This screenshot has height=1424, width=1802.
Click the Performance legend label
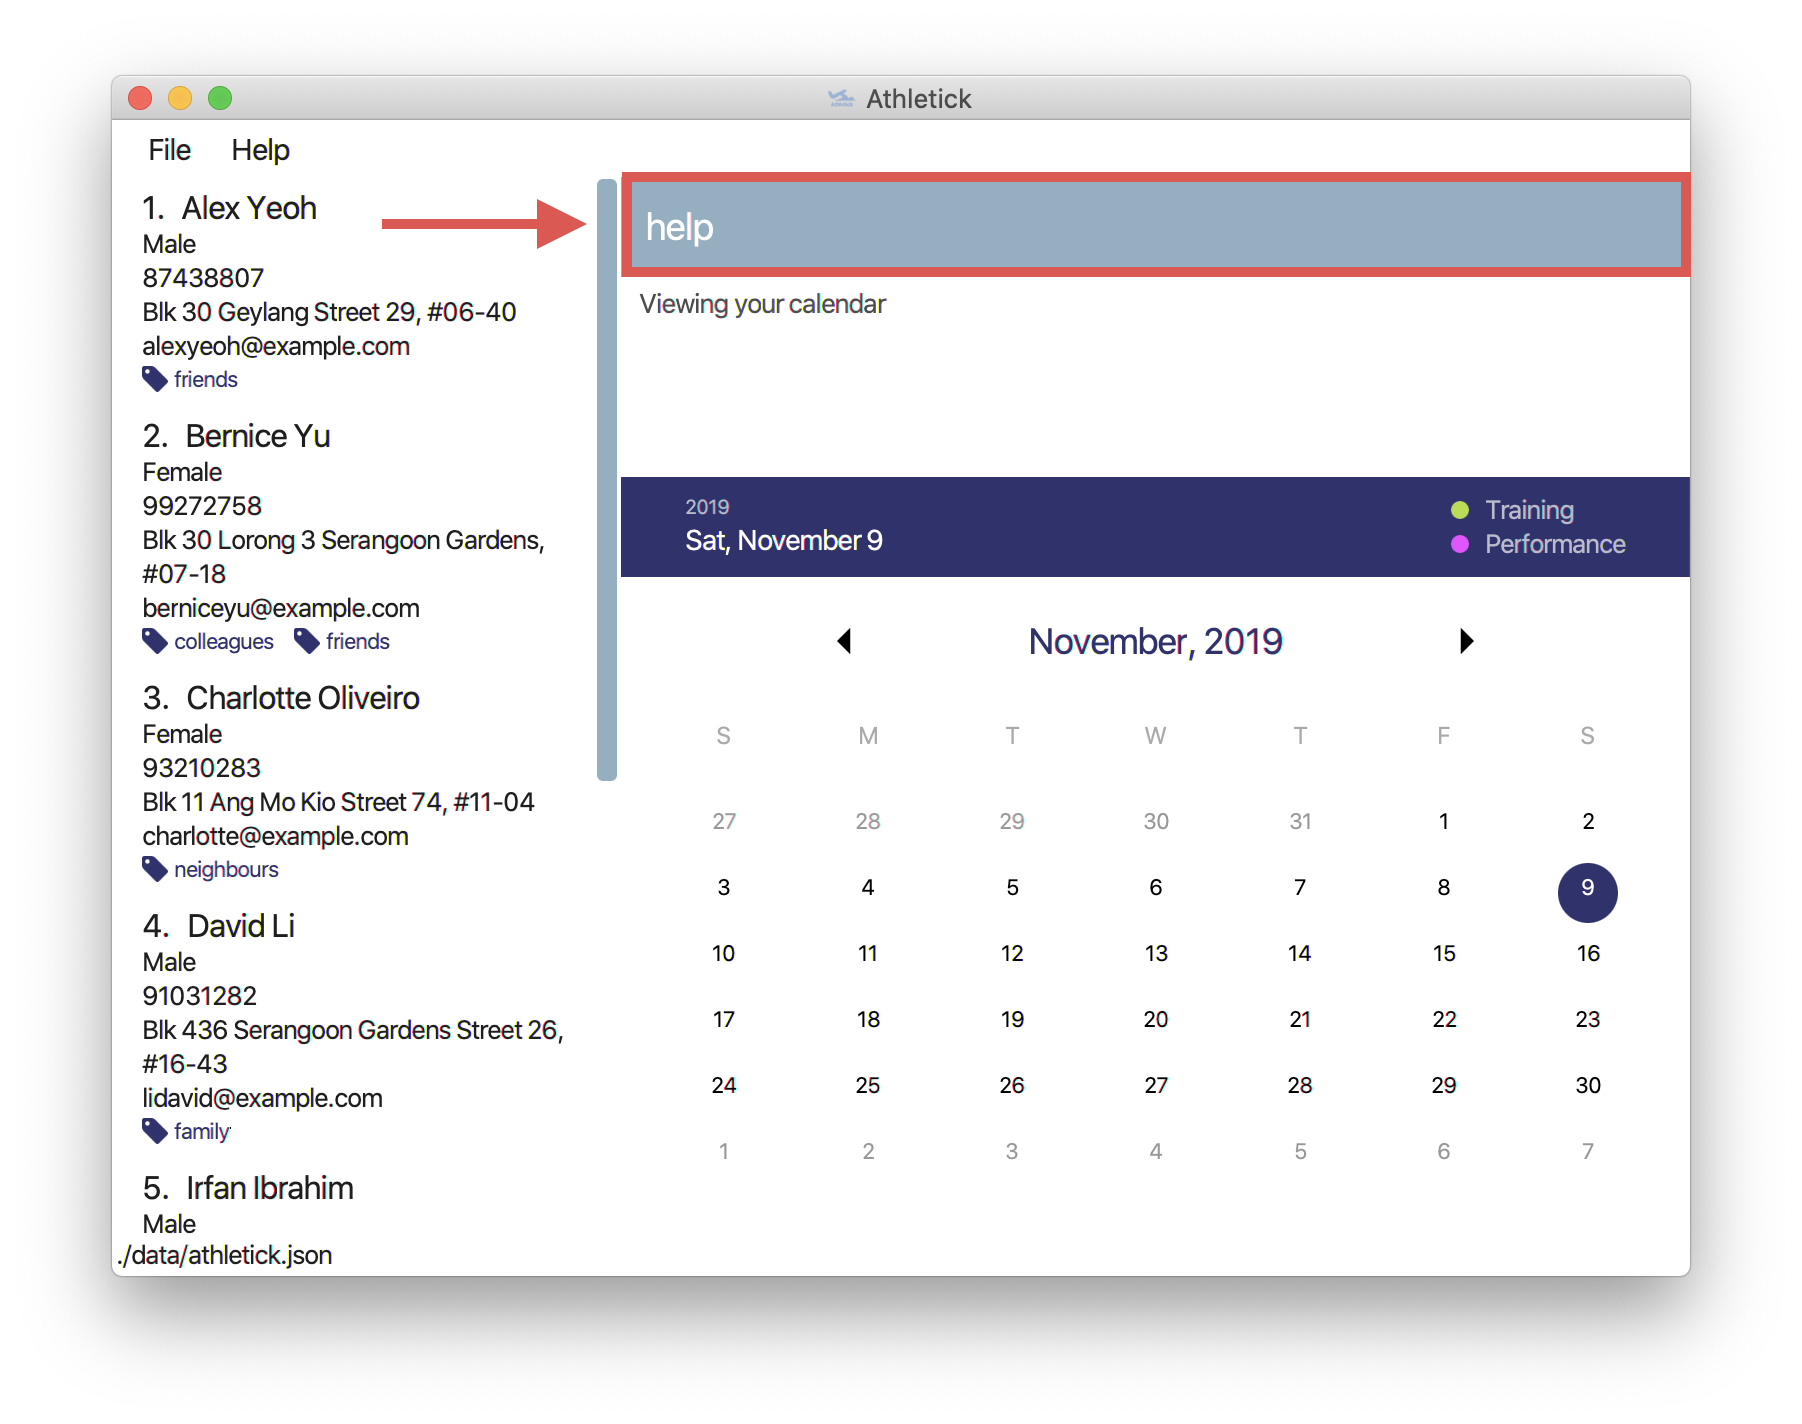[1555, 544]
